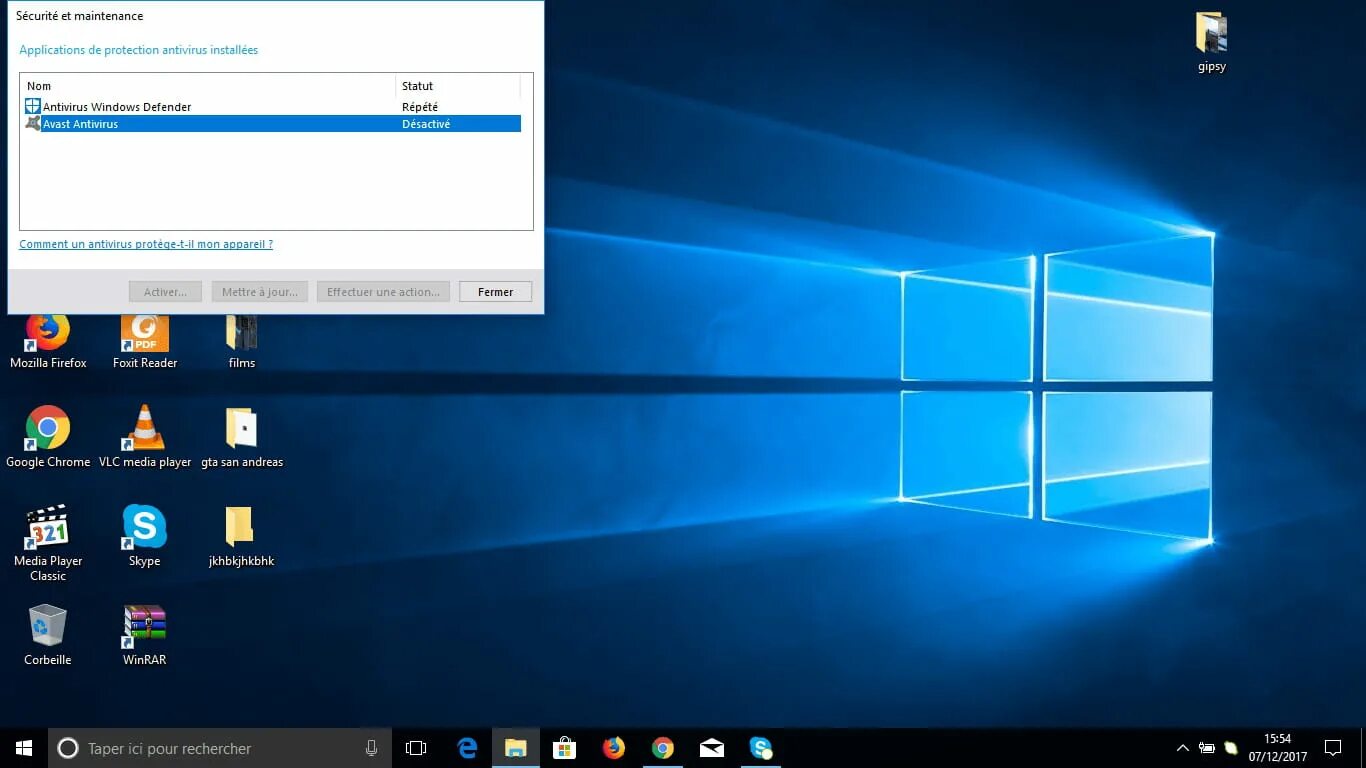Viewport: 1366px width, 768px height.
Task: Select Avast Antivirus row in list
Action: point(272,124)
